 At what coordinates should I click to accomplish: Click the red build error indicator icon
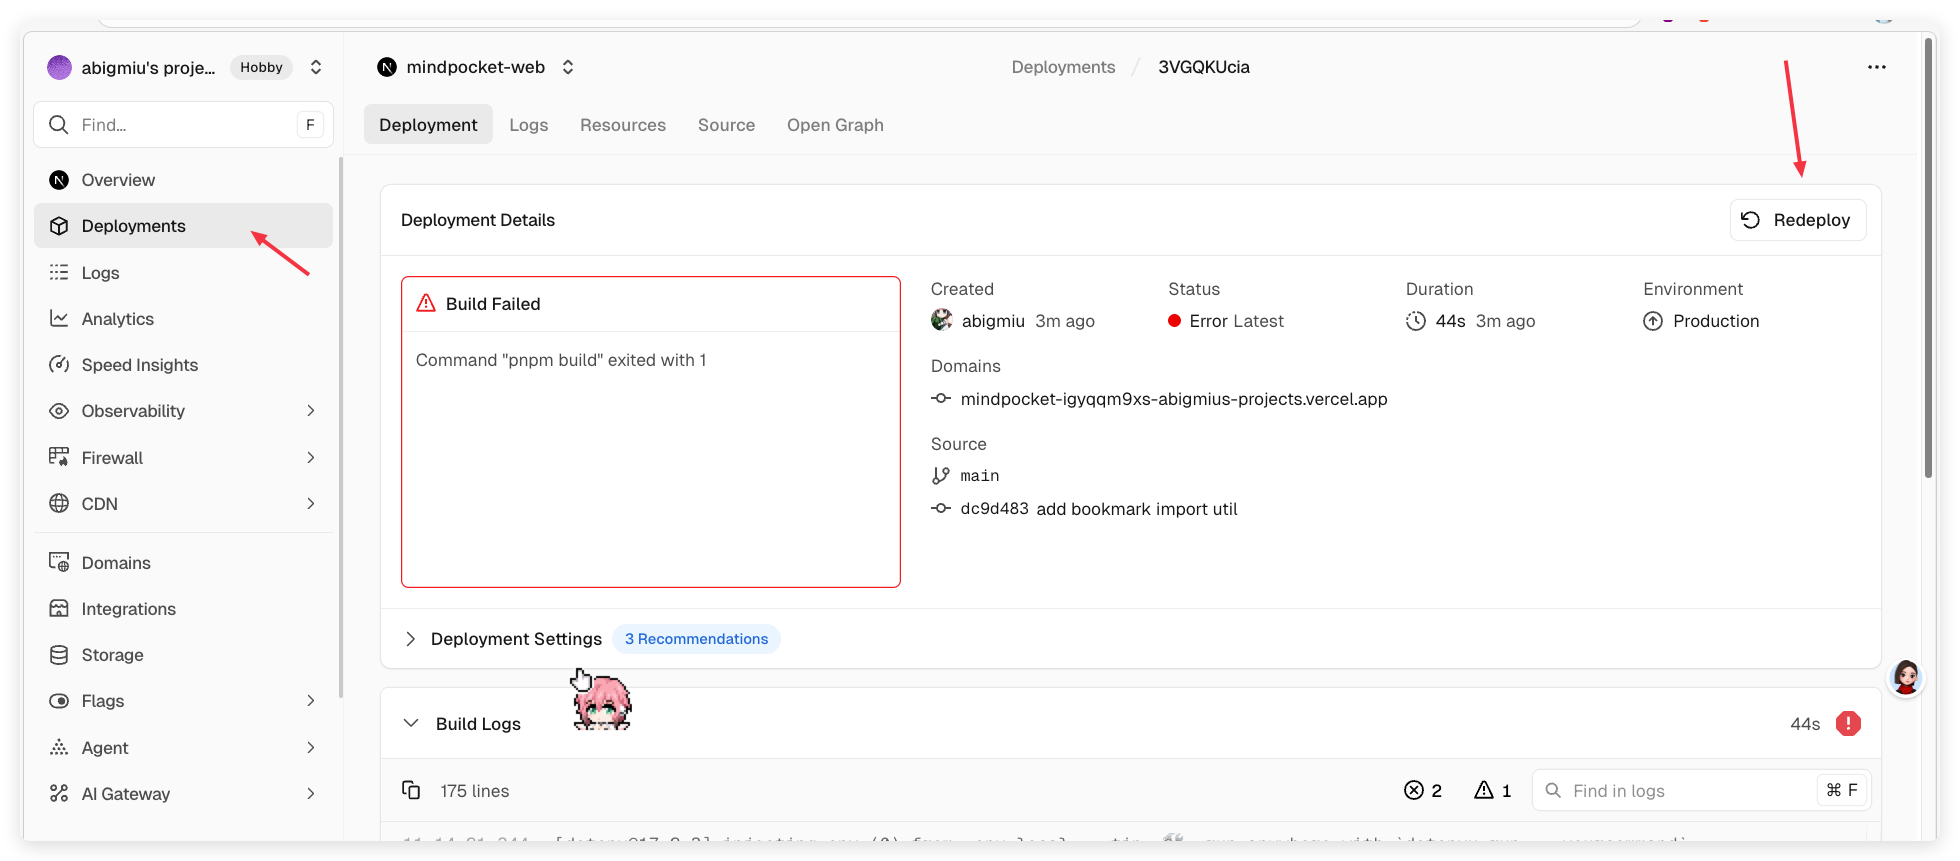[x=1848, y=724]
